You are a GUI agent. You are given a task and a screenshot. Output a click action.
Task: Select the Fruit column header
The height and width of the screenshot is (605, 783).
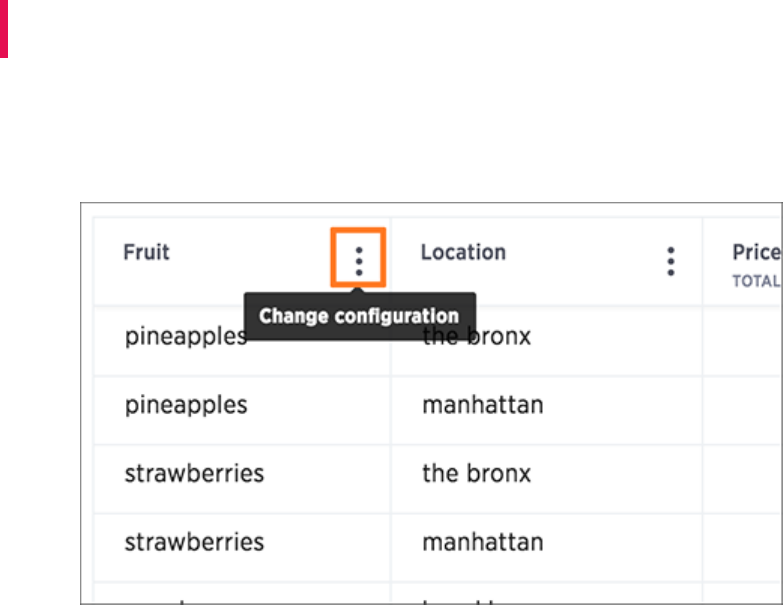coord(146,252)
